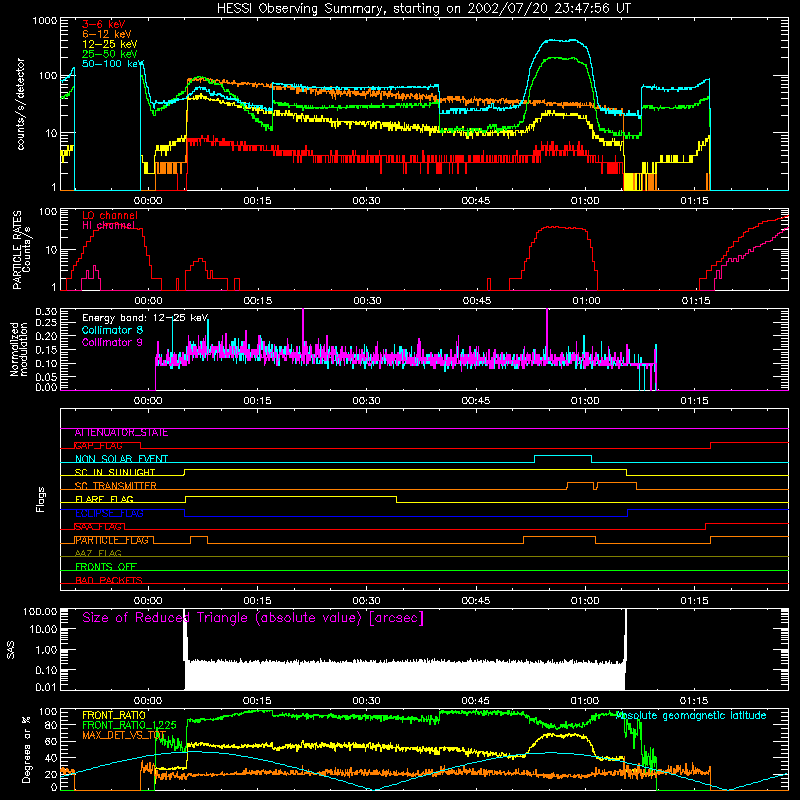Image resolution: width=800 pixels, height=800 pixels.
Task: Click the 00:45 tick under the modulation plot
Action: tap(476, 401)
